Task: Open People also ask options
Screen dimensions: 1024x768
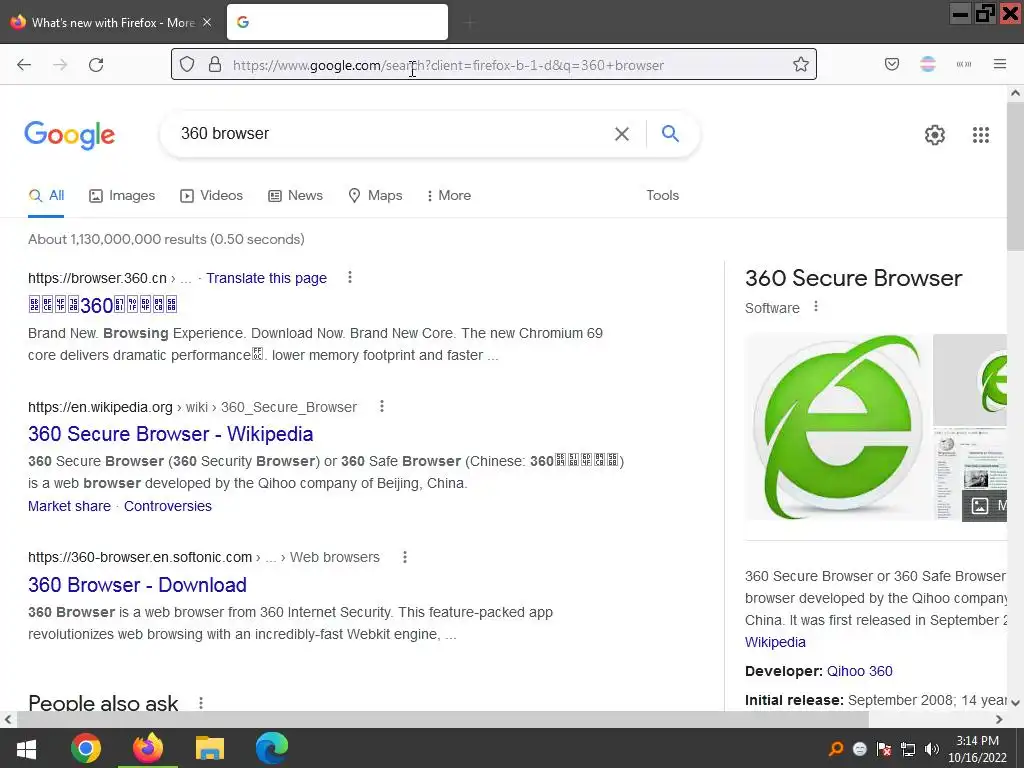Action: (201, 703)
